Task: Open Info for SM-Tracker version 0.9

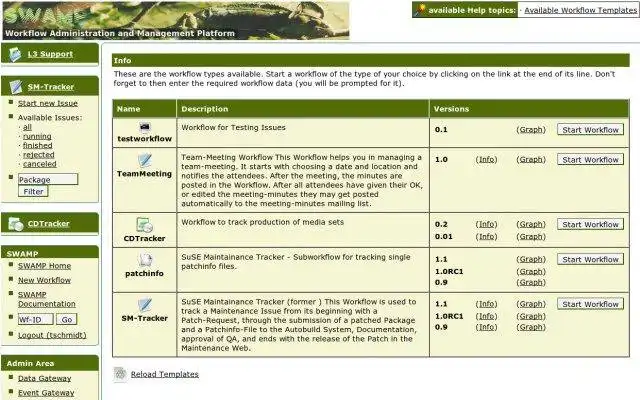Action: (487, 327)
